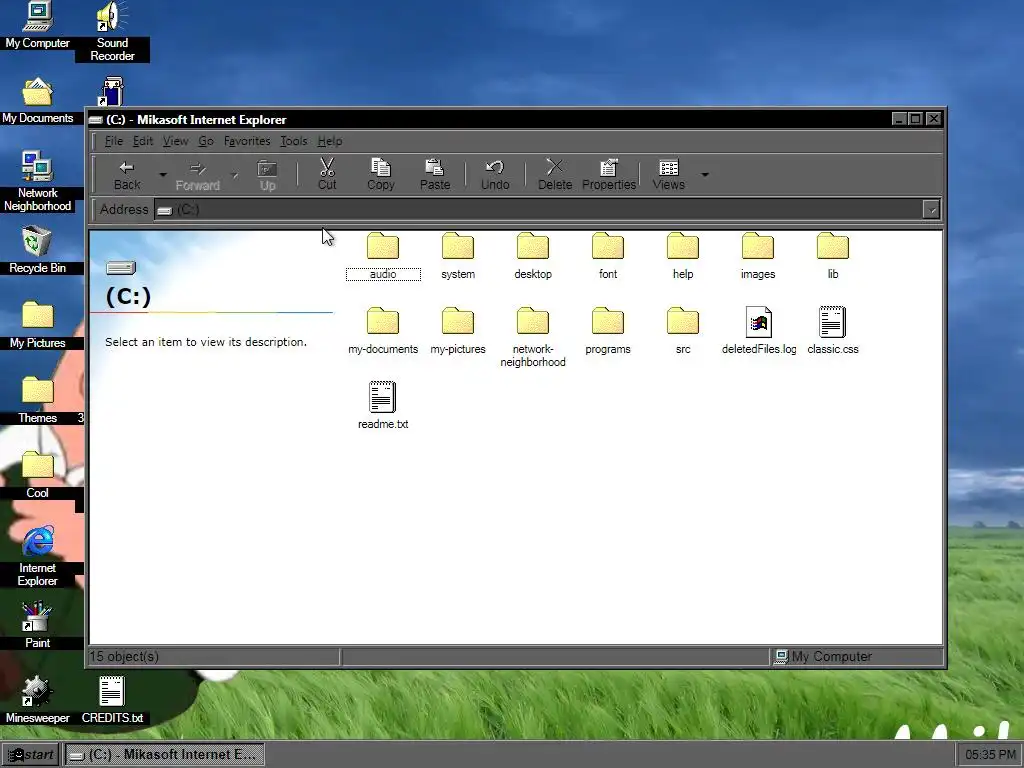This screenshot has width=1024, height=768.
Task: Click the My Pictures desktop folder
Action: (37, 325)
